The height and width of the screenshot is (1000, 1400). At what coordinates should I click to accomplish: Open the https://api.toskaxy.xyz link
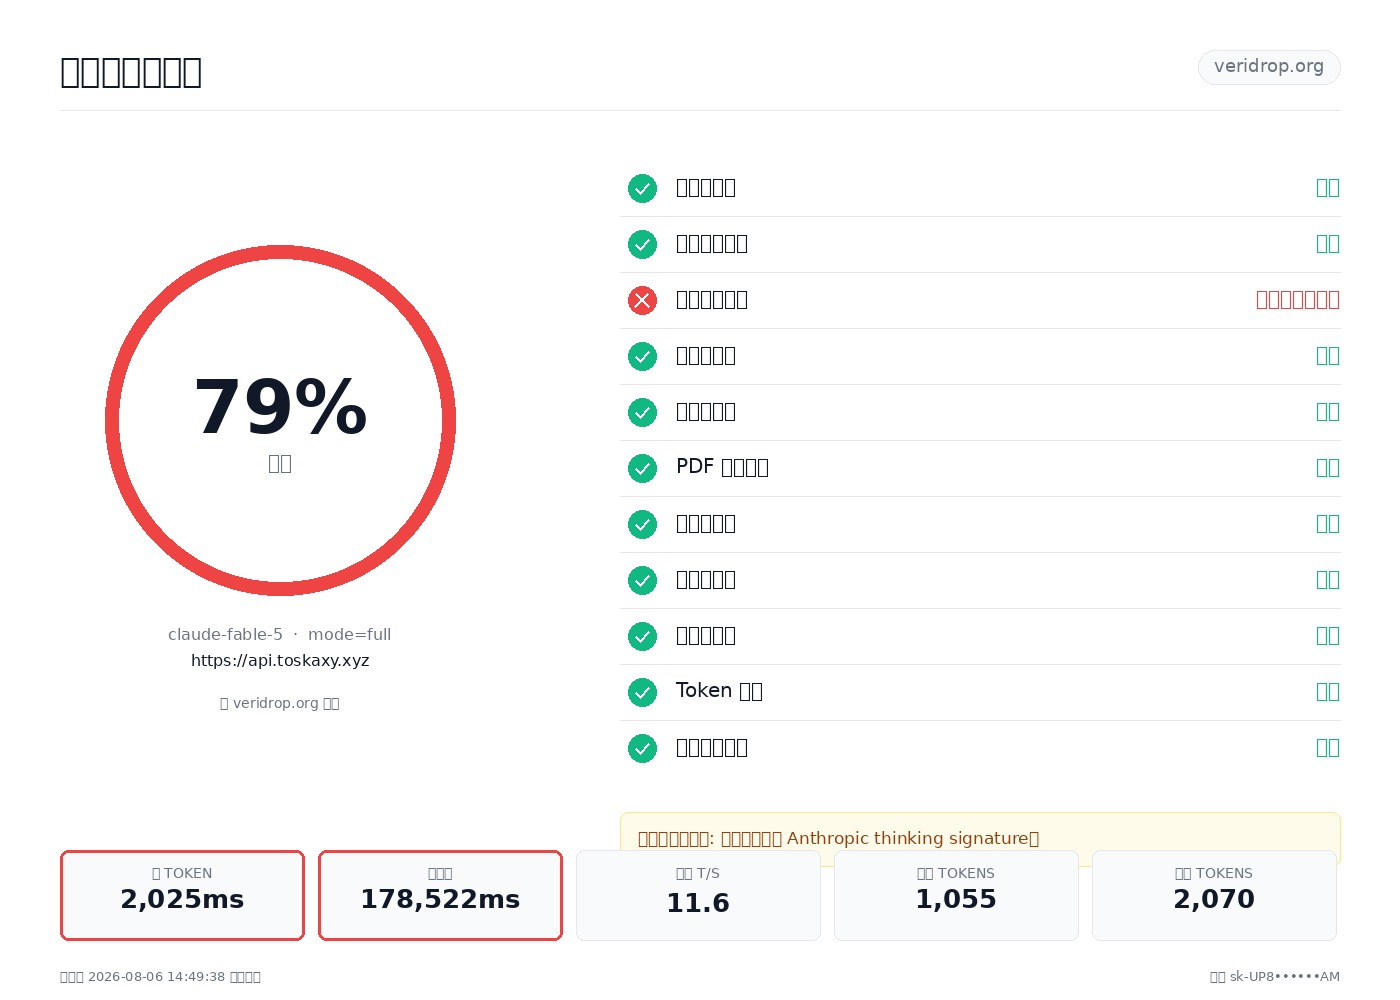pos(280,661)
